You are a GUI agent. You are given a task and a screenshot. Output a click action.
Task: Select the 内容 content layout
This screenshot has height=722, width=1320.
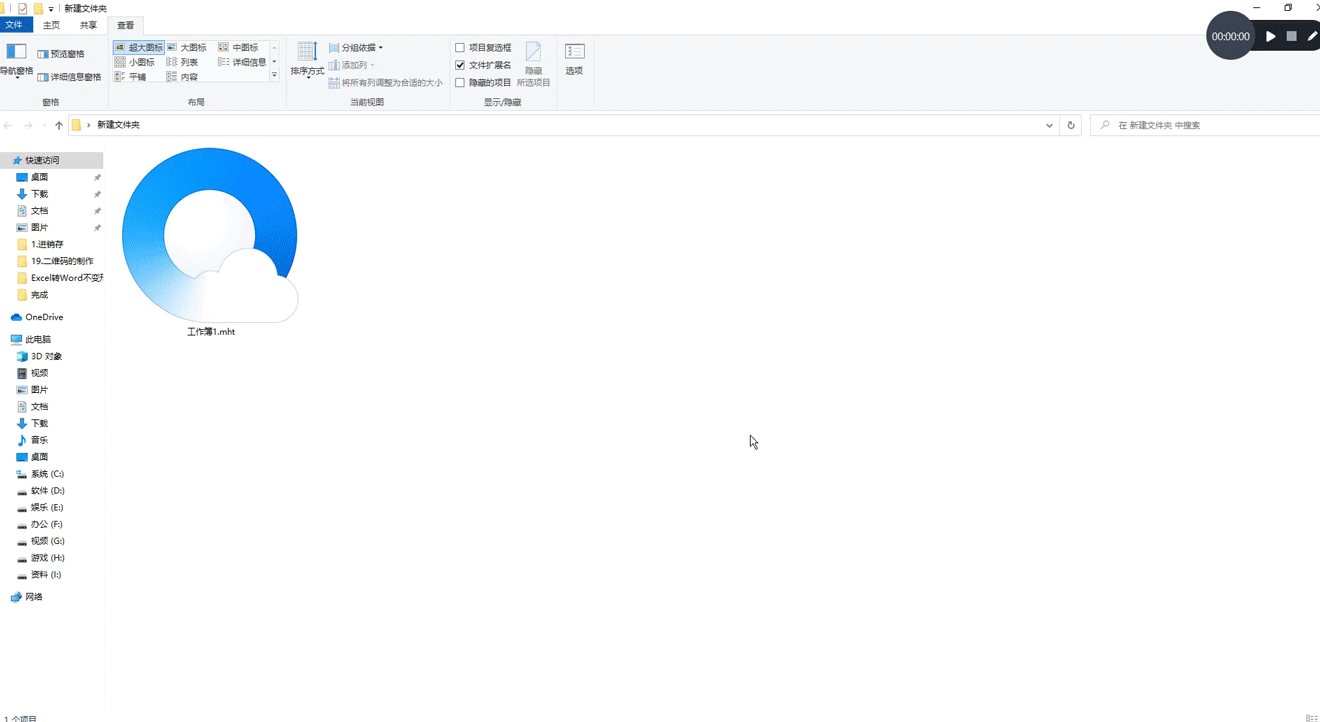click(x=183, y=77)
